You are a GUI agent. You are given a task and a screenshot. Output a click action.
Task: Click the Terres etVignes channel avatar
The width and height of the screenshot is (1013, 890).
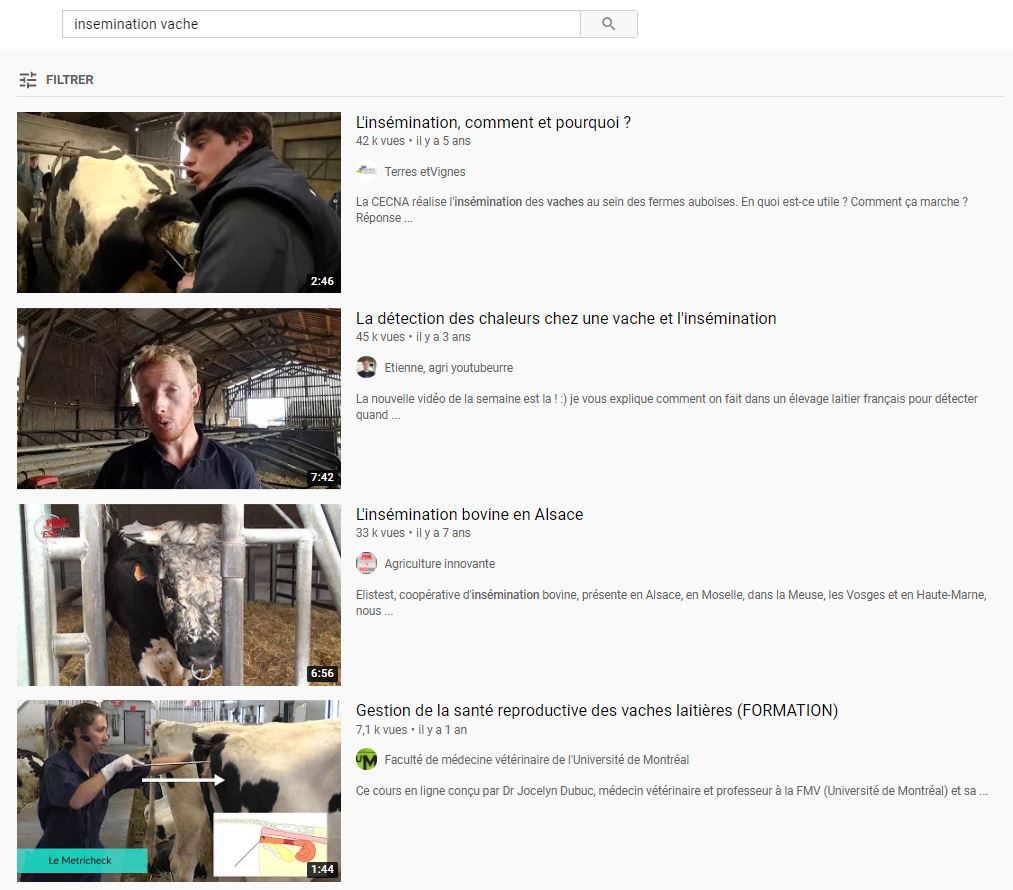[366, 171]
